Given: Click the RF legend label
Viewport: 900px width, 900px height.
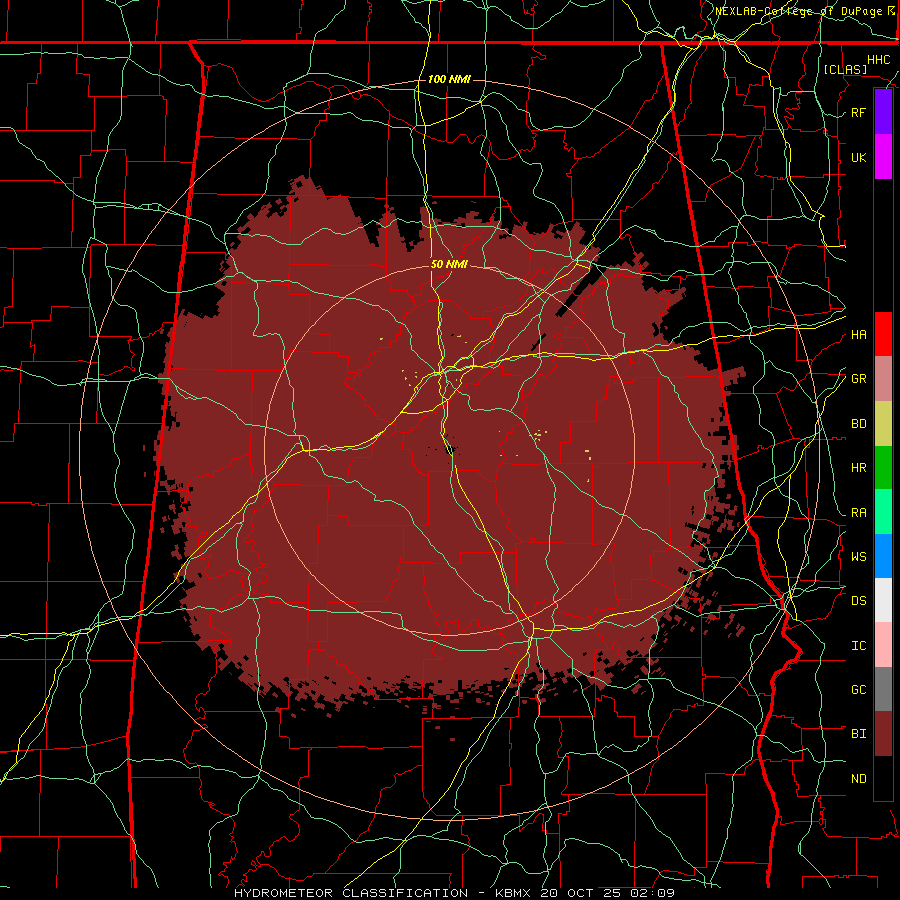Looking at the screenshot, I should tap(859, 112).
